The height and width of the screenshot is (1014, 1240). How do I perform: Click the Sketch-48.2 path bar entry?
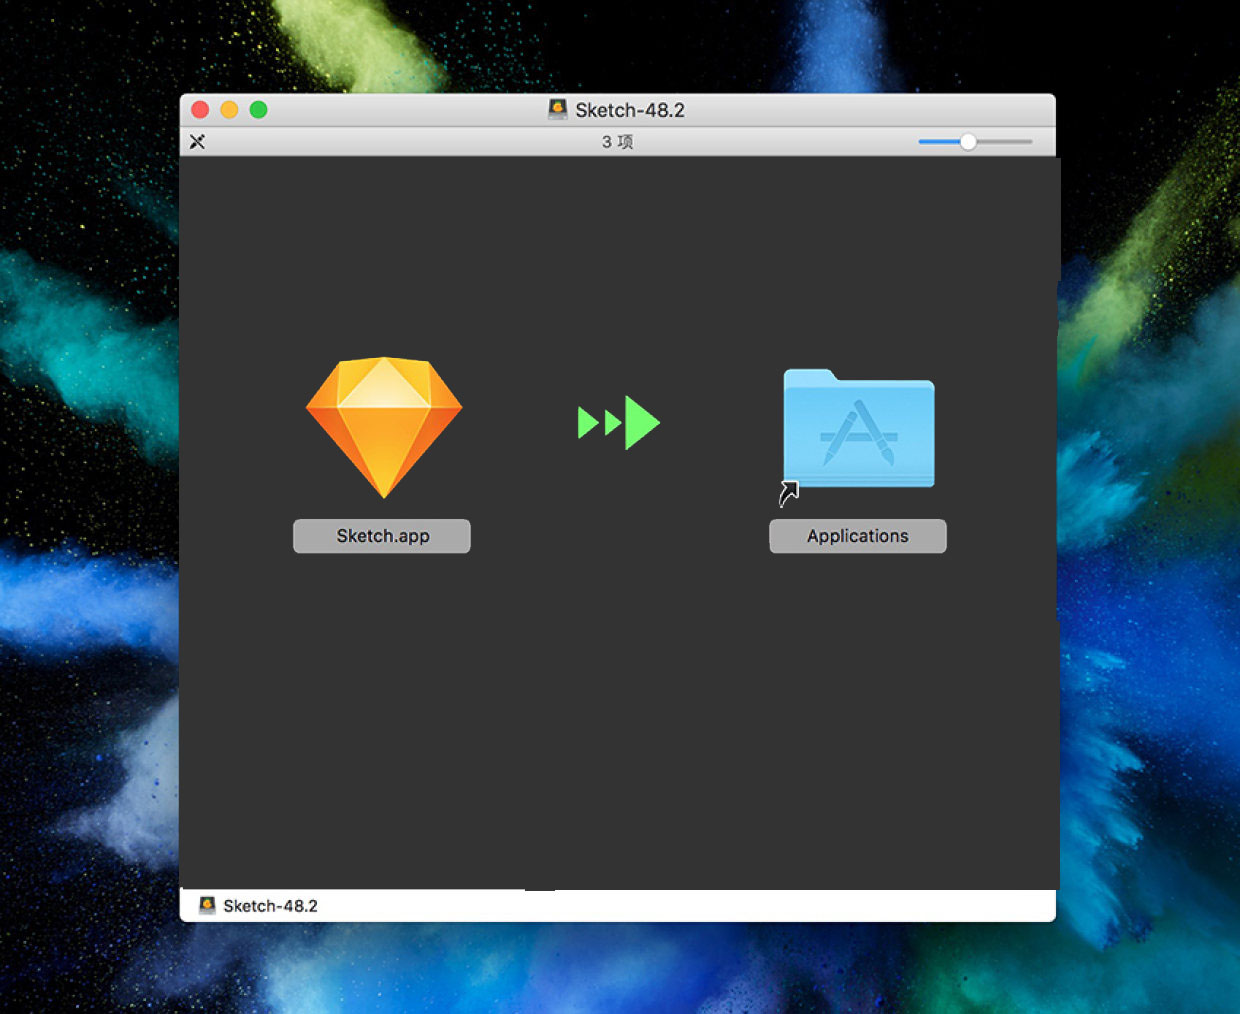coord(259,906)
